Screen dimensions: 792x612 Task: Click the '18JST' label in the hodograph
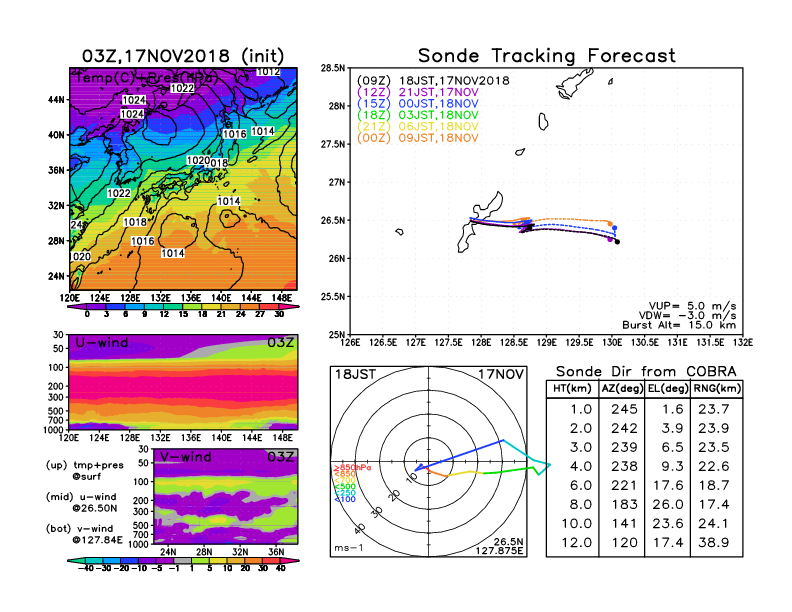point(356,375)
